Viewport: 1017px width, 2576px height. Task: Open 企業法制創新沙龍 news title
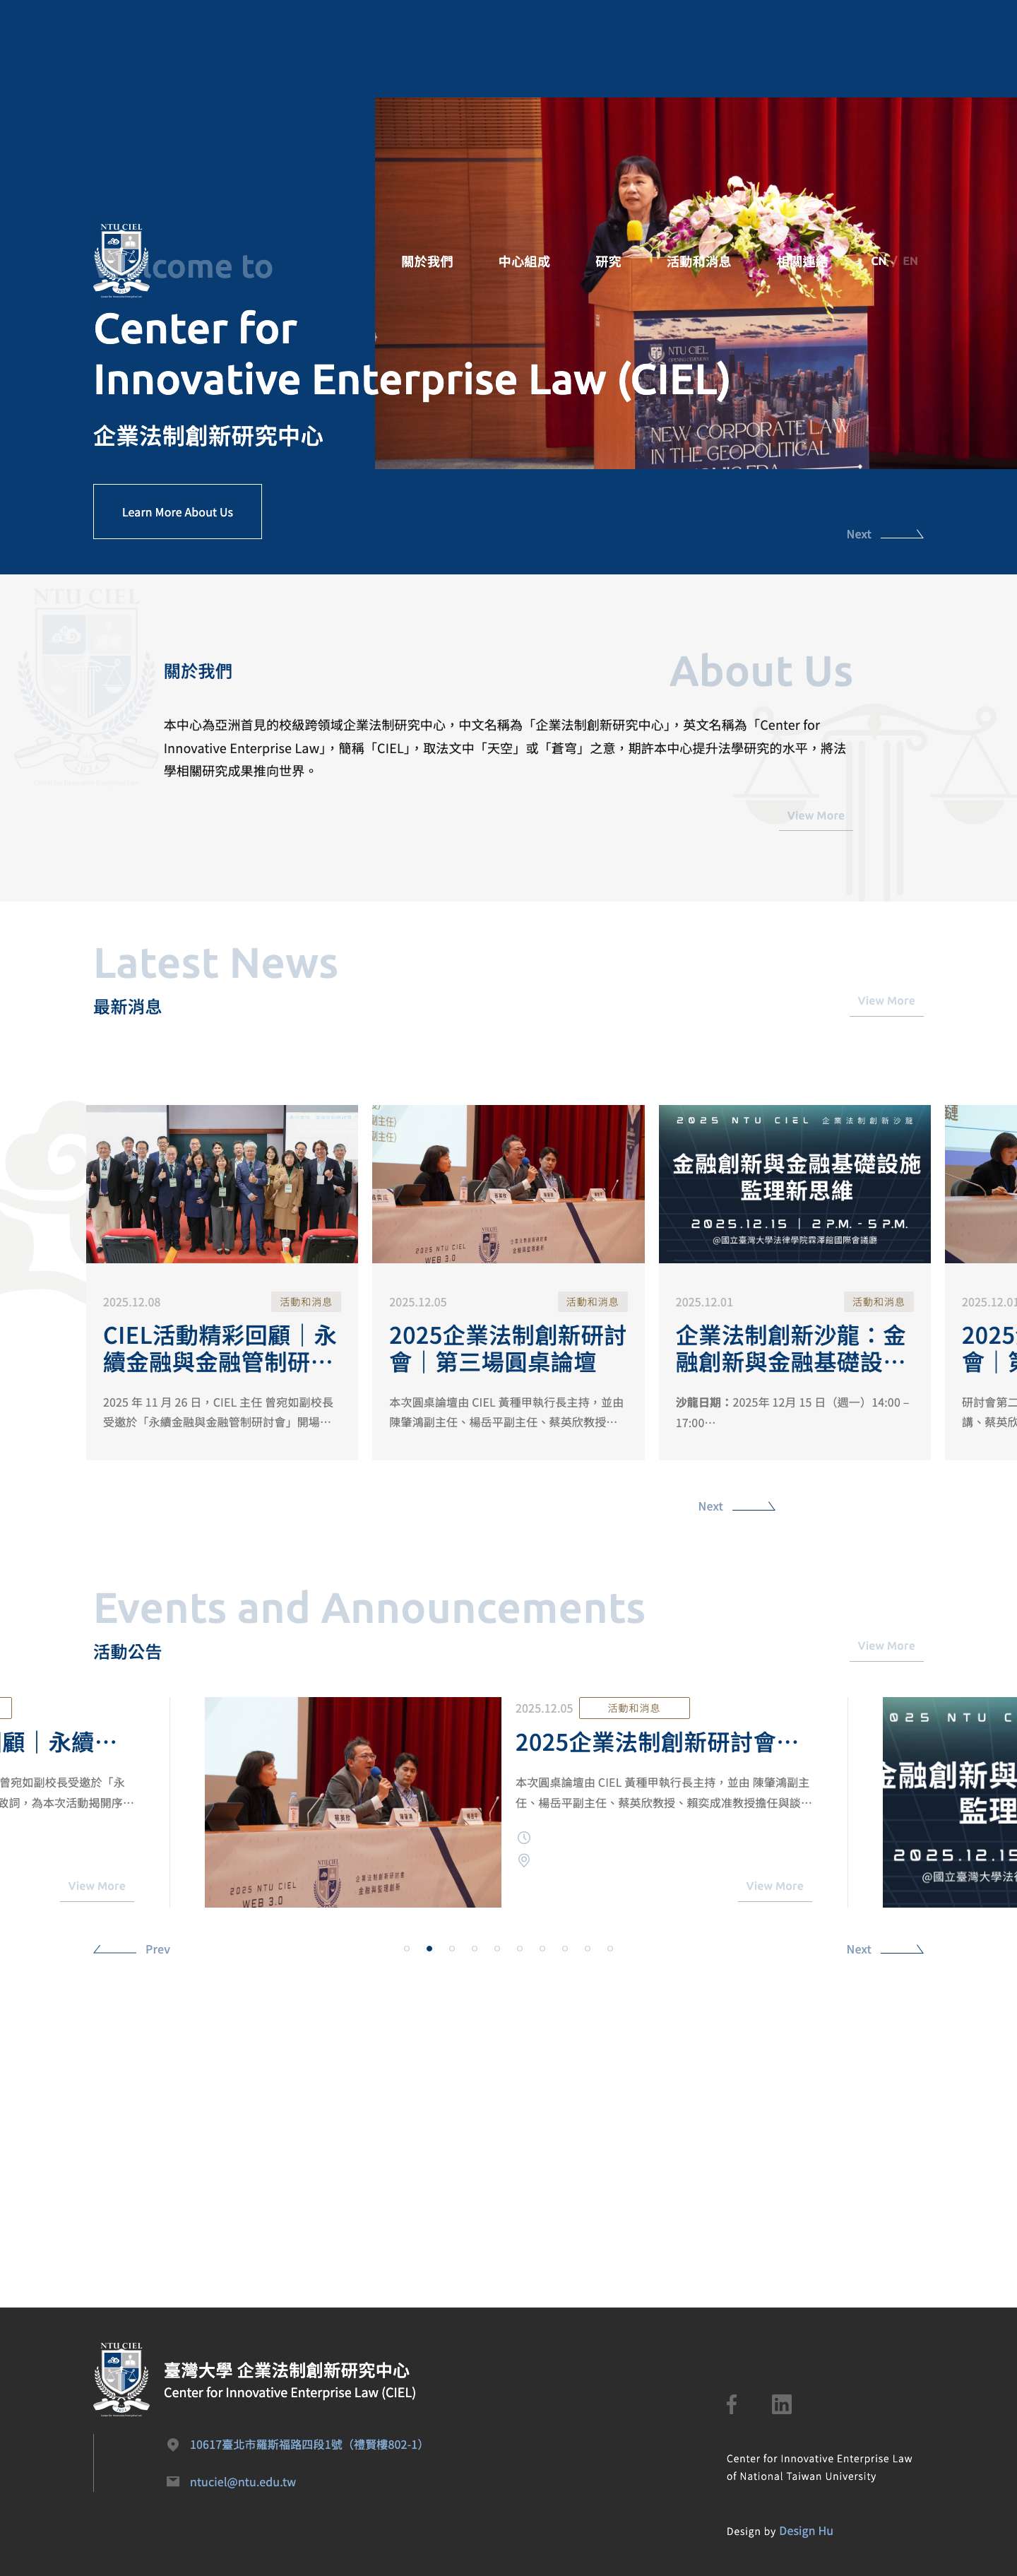pos(792,1349)
